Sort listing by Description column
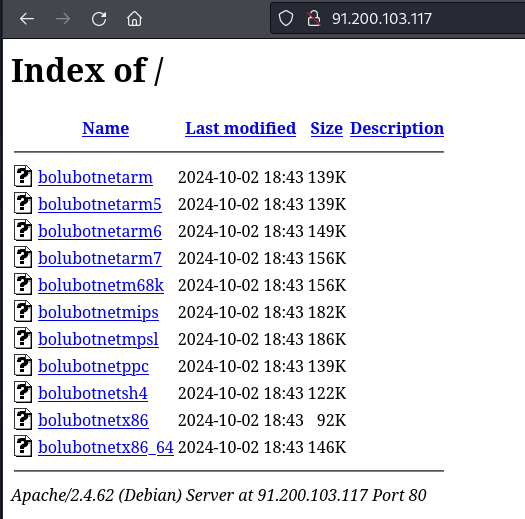This screenshot has height=519, width=525. coord(397,128)
